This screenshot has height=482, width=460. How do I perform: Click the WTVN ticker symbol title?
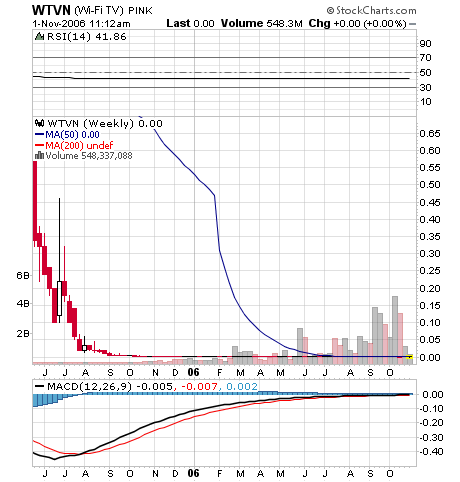coord(51,10)
